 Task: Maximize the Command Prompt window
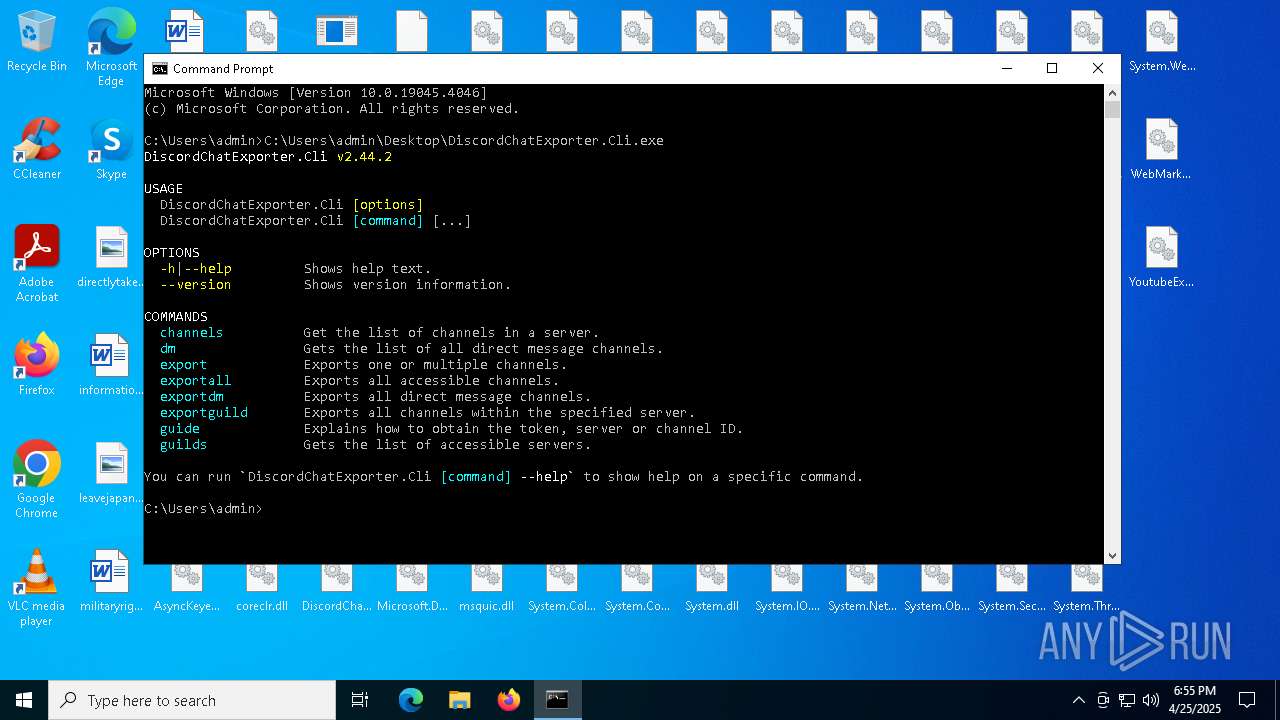coord(1052,68)
